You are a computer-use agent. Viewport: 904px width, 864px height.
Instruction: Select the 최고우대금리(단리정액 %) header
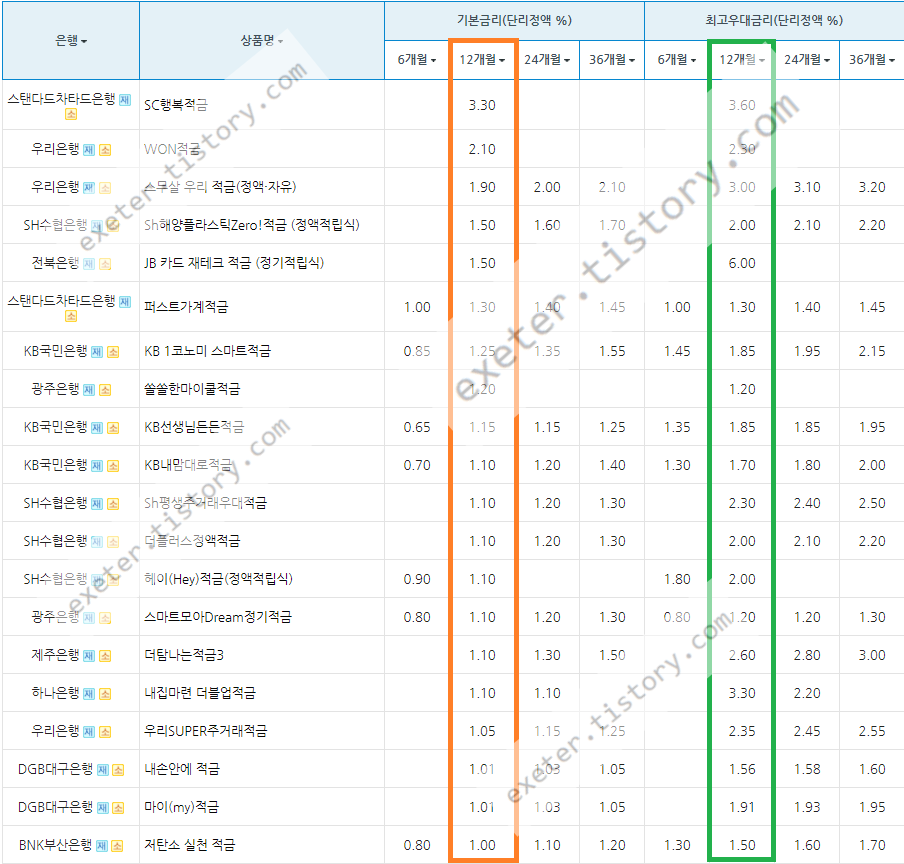click(774, 21)
